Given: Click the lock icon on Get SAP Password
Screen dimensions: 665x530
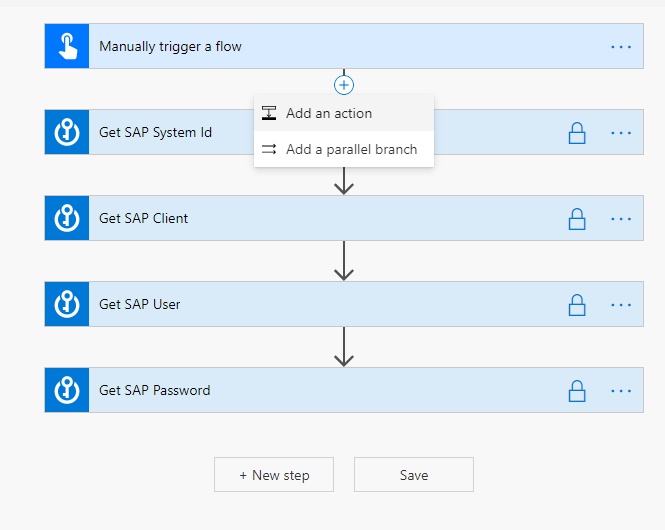Looking at the screenshot, I should [577, 391].
